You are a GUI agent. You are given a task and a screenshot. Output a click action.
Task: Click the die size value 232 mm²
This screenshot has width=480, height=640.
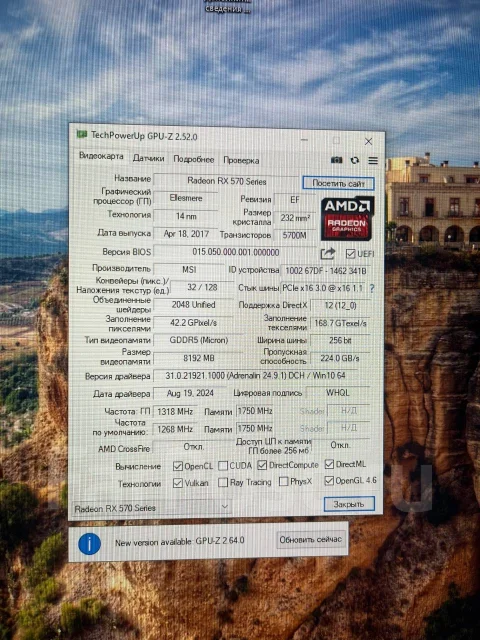(294, 218)
